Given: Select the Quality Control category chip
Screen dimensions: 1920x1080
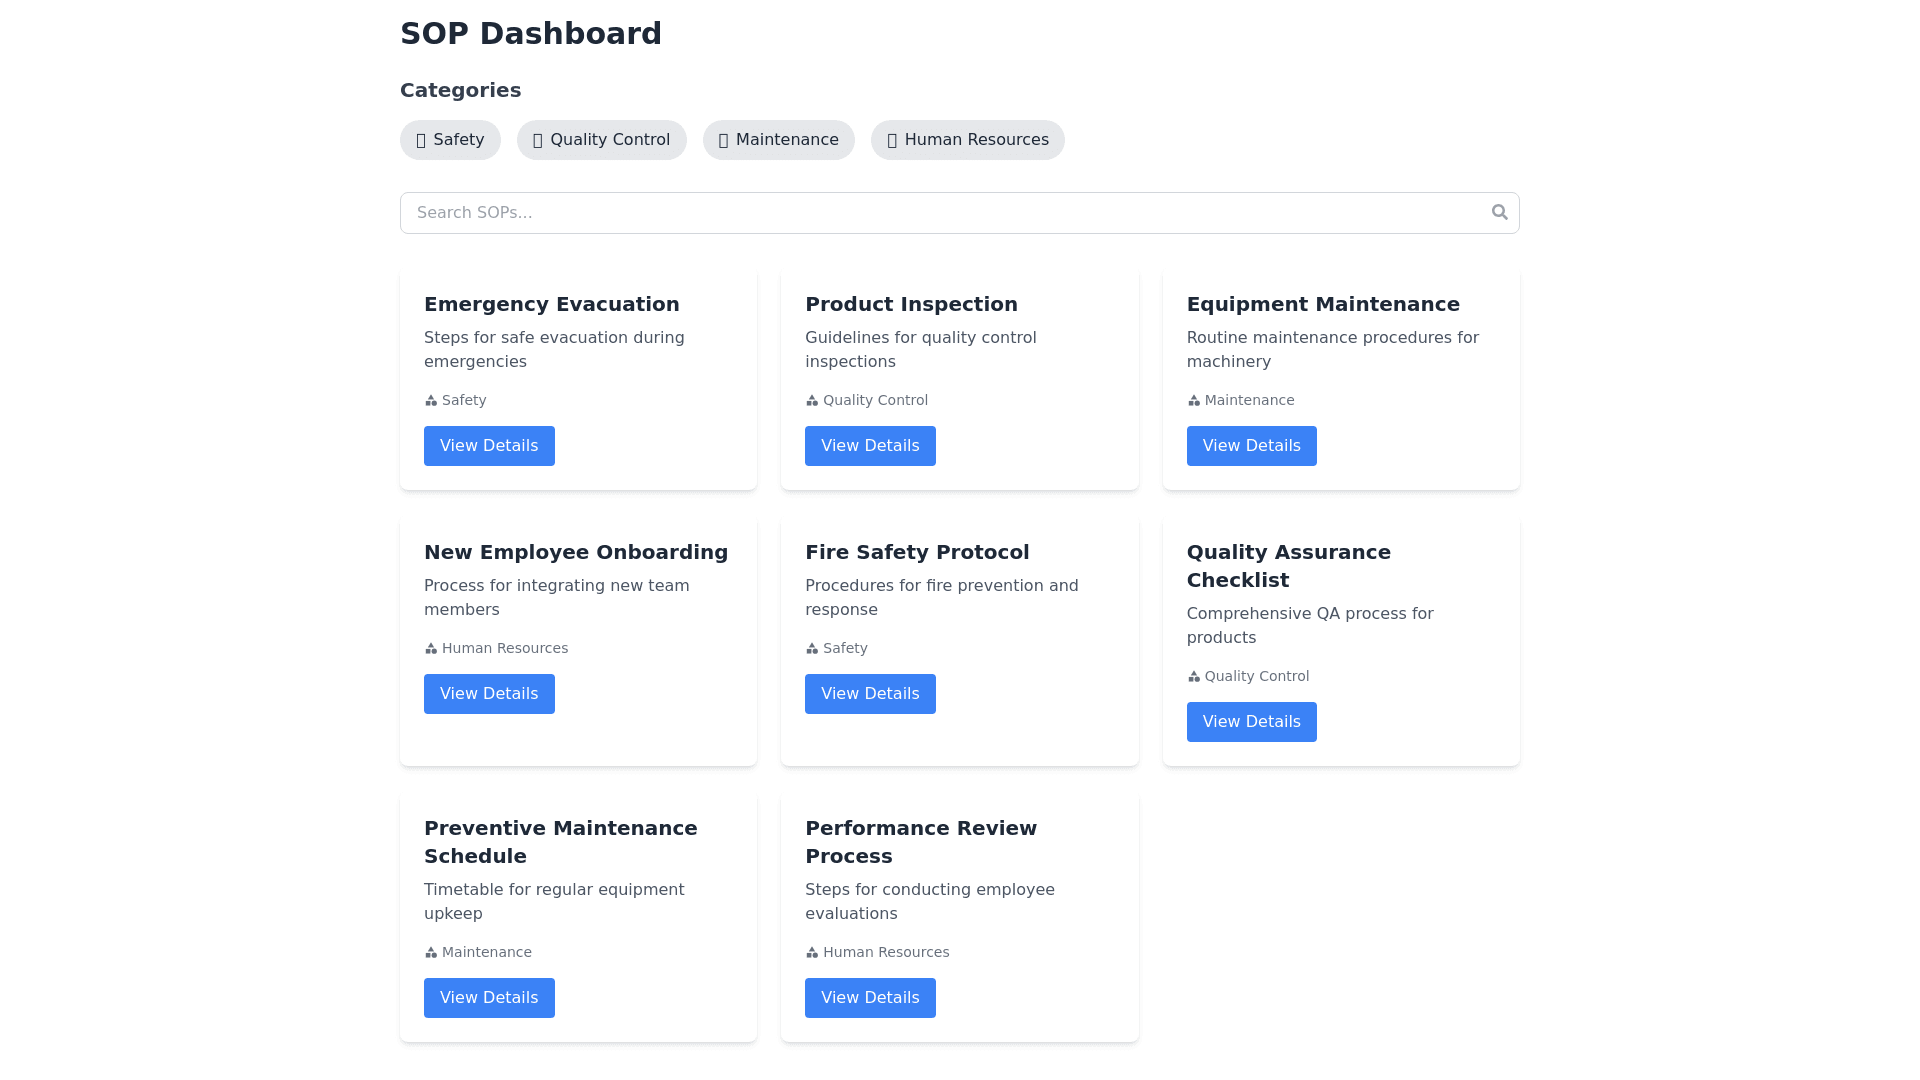Looking at the screenshot, I should [x=601, y=140].
